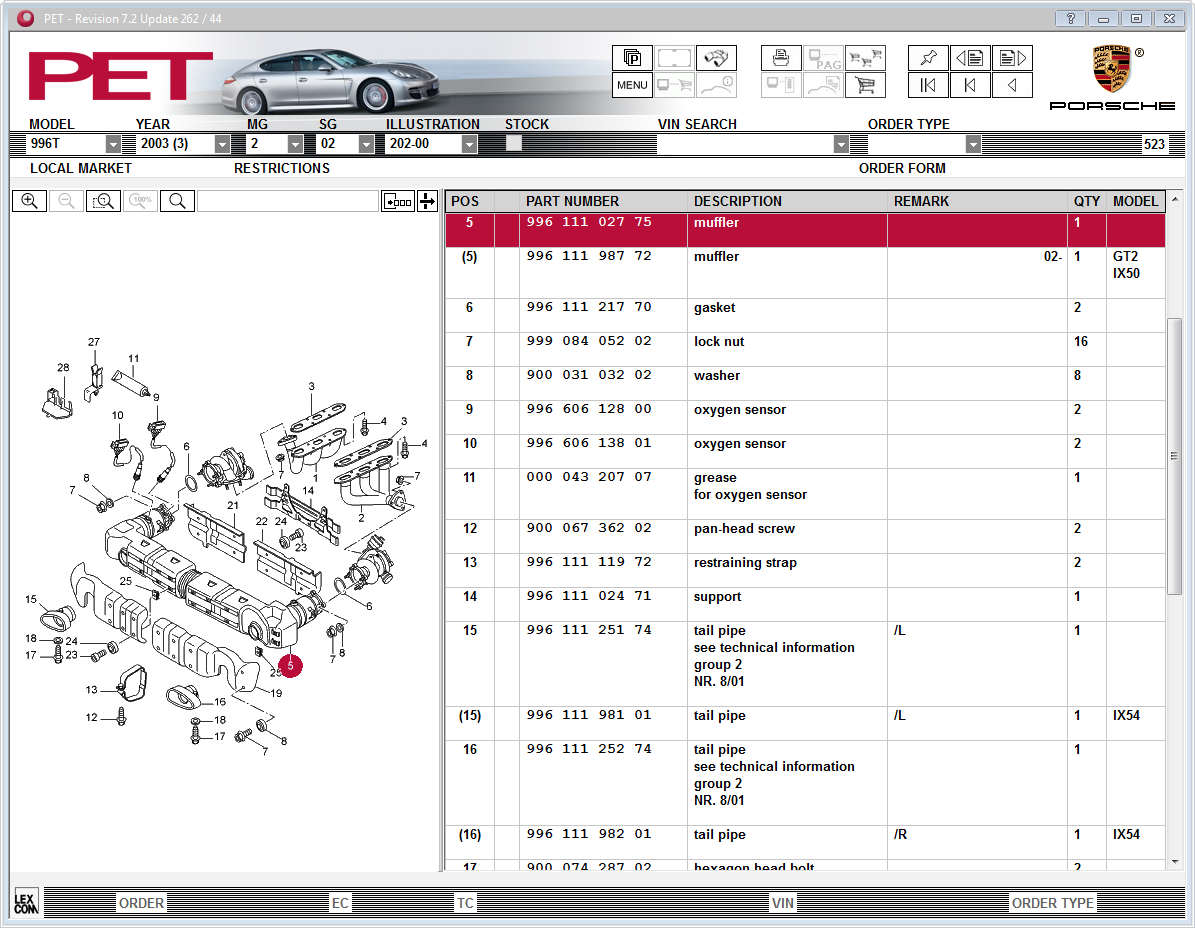Image resolution: width=1195 pixels, height=928 pixels.
Task: Click the monitor-to-list transfer icon
Action: [x=780, y=85]
